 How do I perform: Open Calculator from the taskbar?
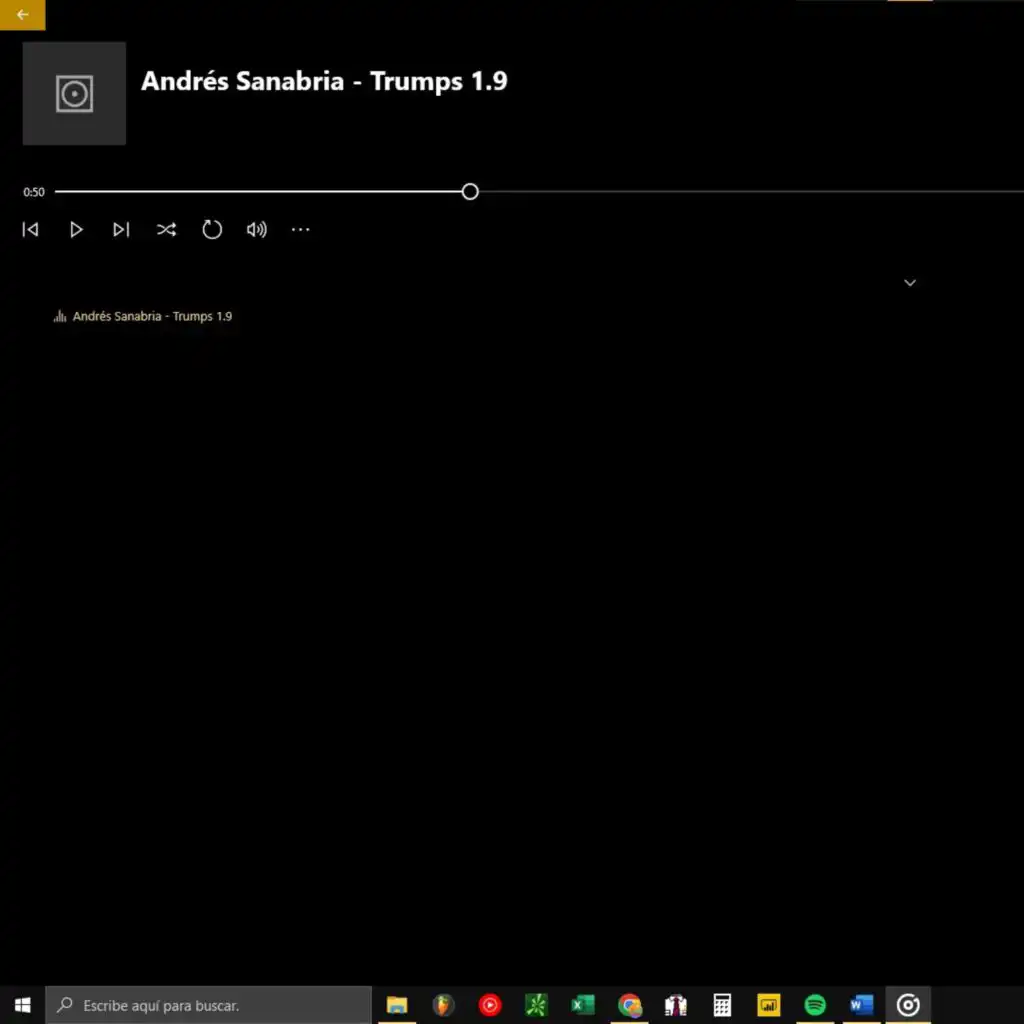[x=722, y=1005]
